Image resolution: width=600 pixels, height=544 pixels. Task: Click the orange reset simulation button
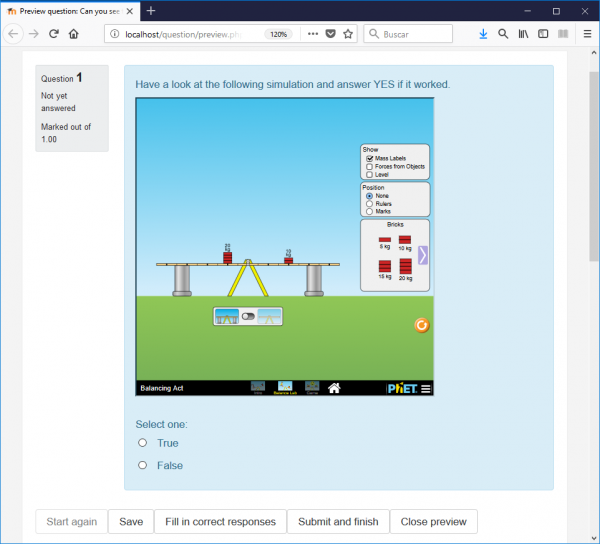422,325
